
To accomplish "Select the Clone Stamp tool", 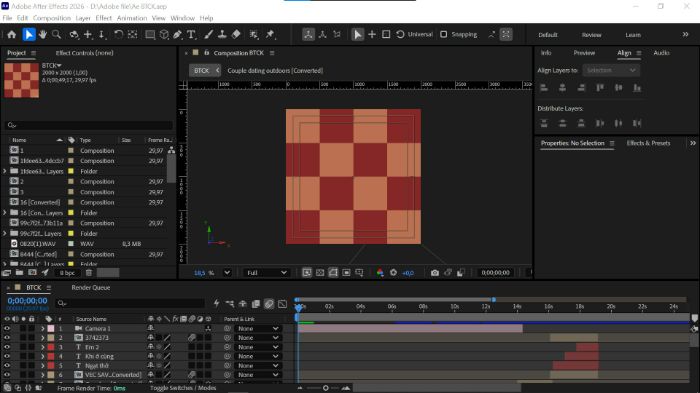I will tap(222, 34).
